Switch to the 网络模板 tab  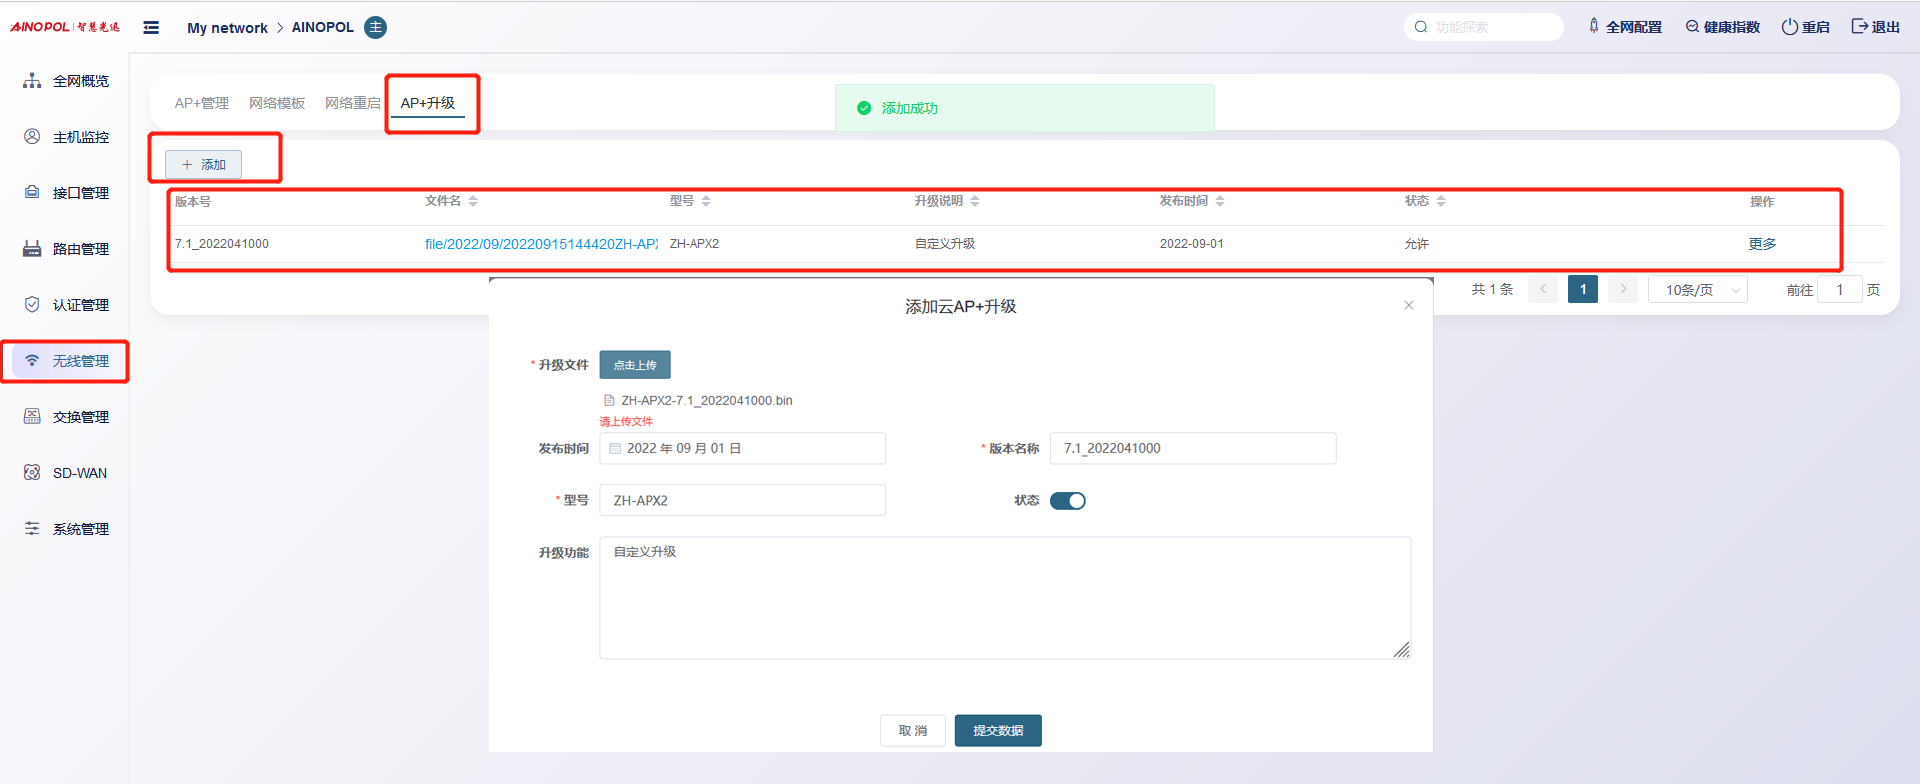pyautogui.click(x=277, y=103)
